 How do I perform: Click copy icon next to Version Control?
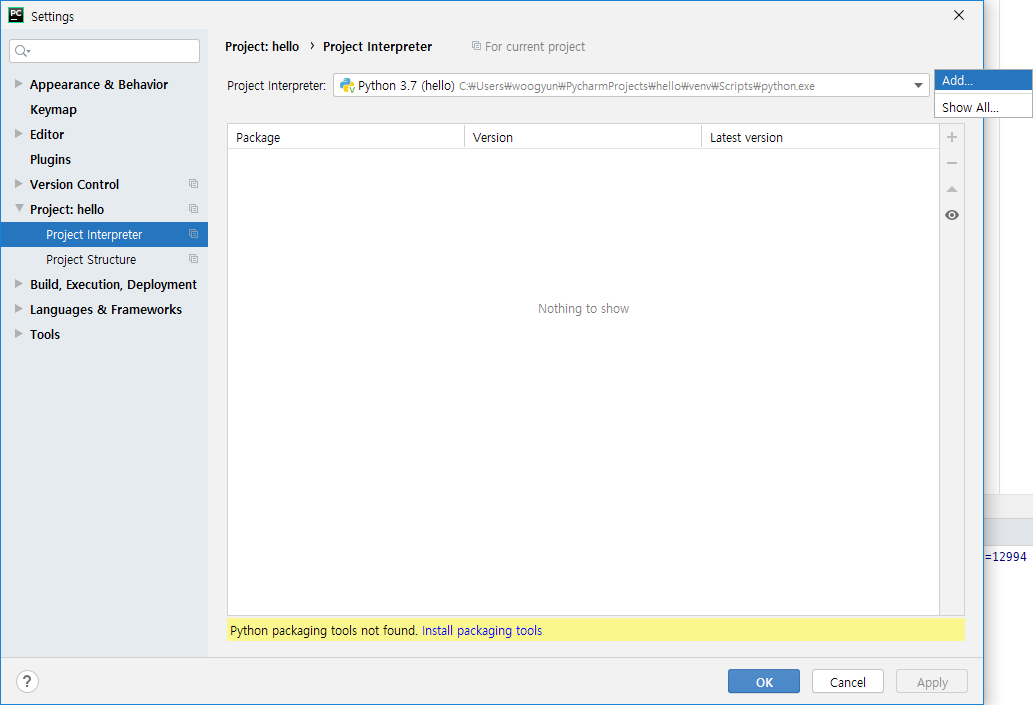click(x=193, y=184)
